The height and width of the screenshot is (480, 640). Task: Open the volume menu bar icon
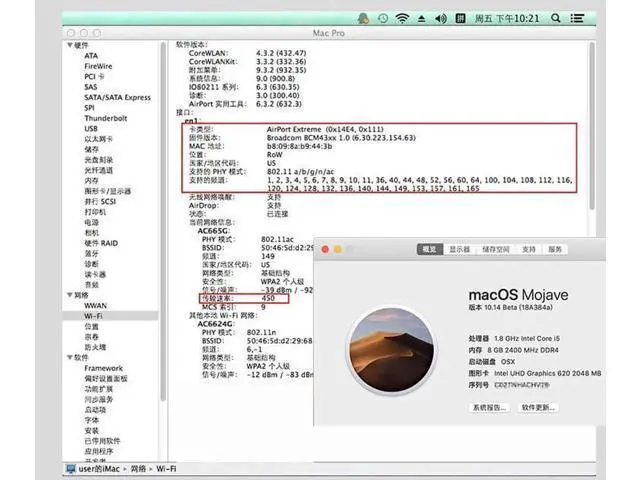tap(441, 18)
